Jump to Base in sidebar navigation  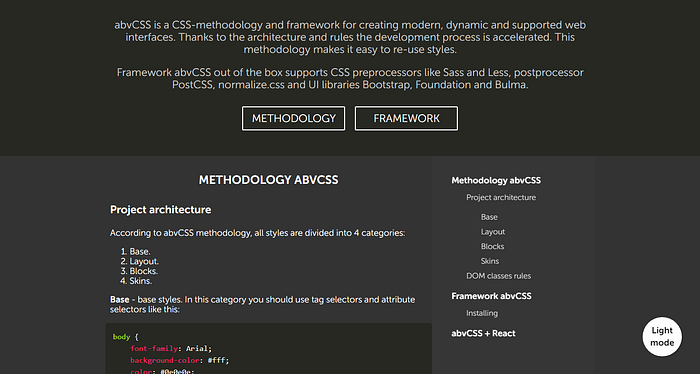tap(489, 217)
